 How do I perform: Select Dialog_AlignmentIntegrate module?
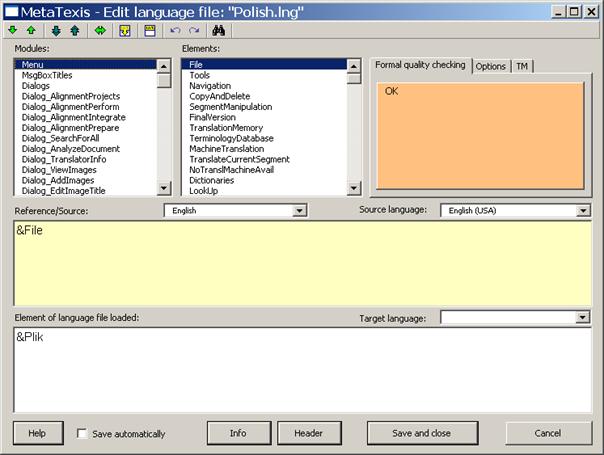coord(86,117)
